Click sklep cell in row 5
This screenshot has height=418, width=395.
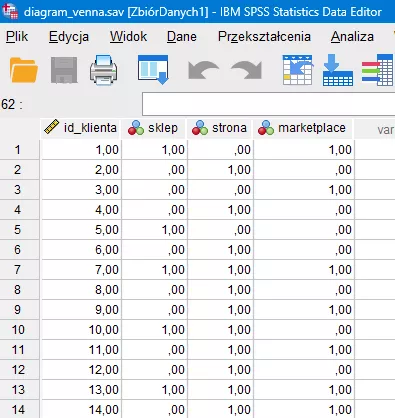coord(154,230)
